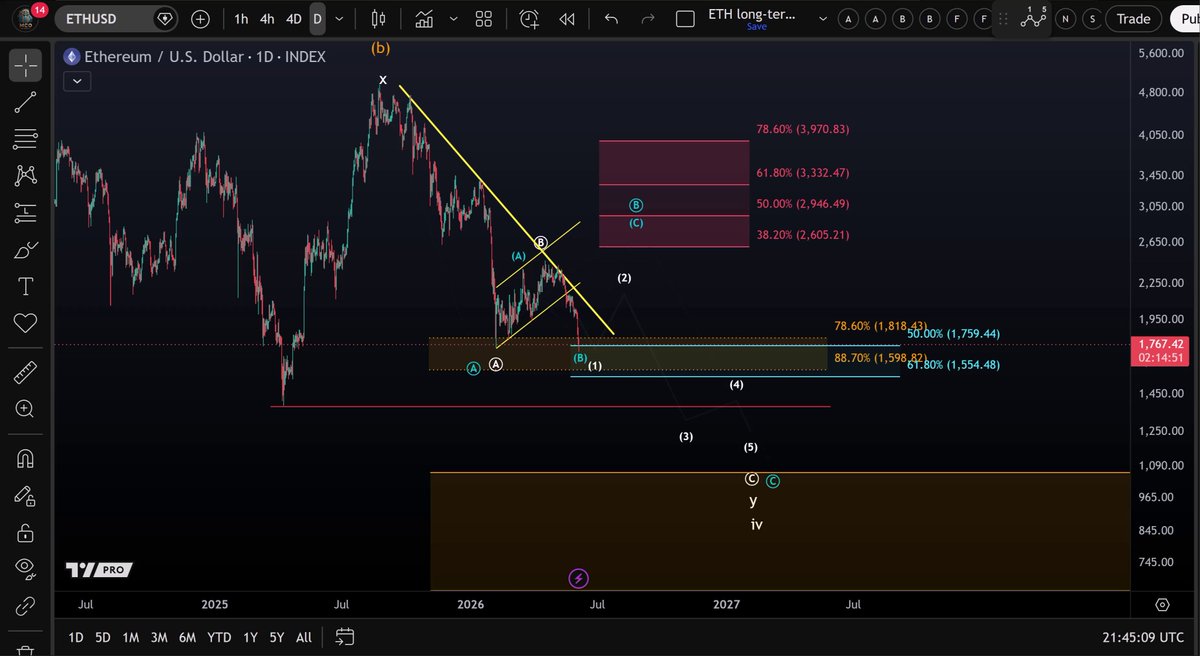Redo the last action
This screenshot has height=656, width=1200.
(x=647, y=18)
